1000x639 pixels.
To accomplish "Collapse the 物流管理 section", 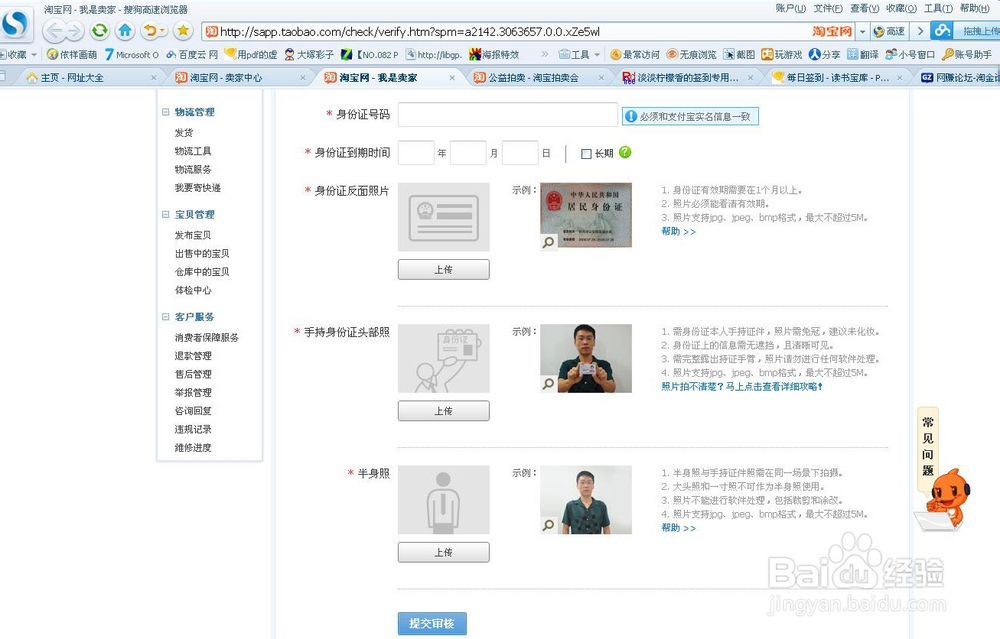I will pos(166,112).
